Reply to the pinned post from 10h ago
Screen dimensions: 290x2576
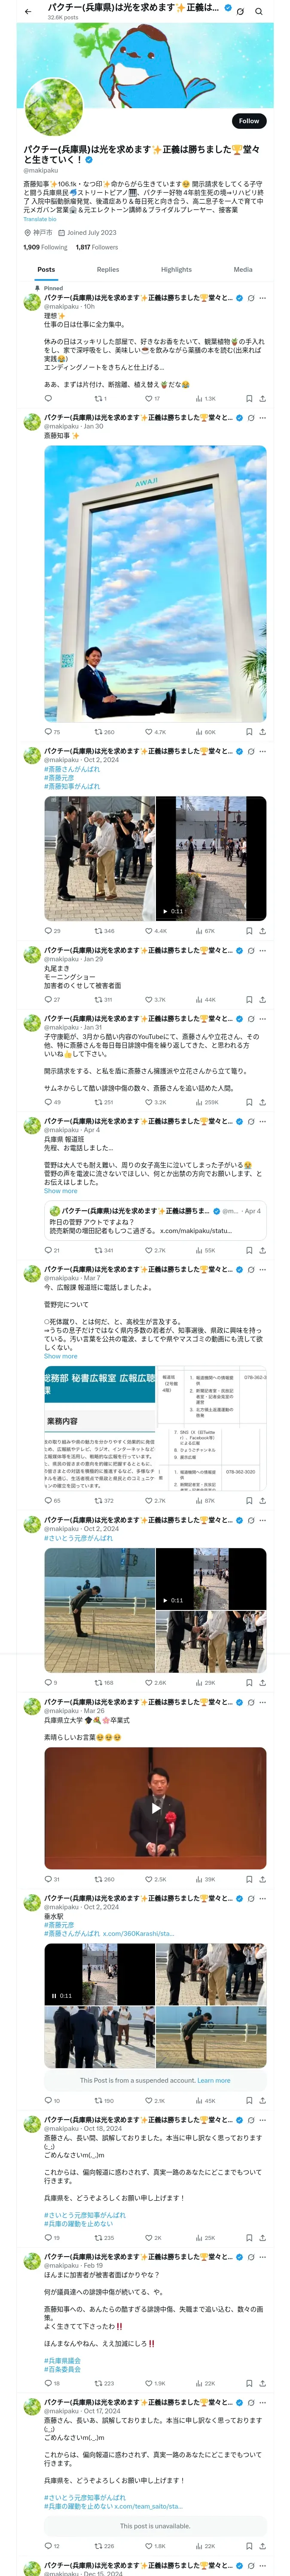pos(48,398)
